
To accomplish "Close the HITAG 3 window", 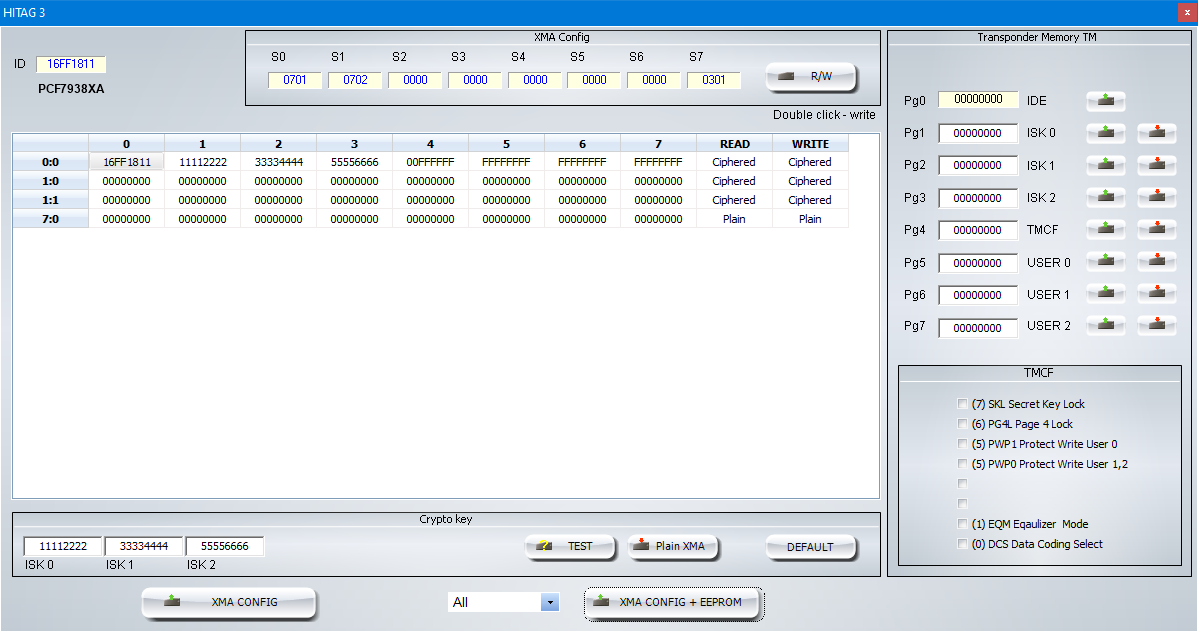I will [1187, 13].
